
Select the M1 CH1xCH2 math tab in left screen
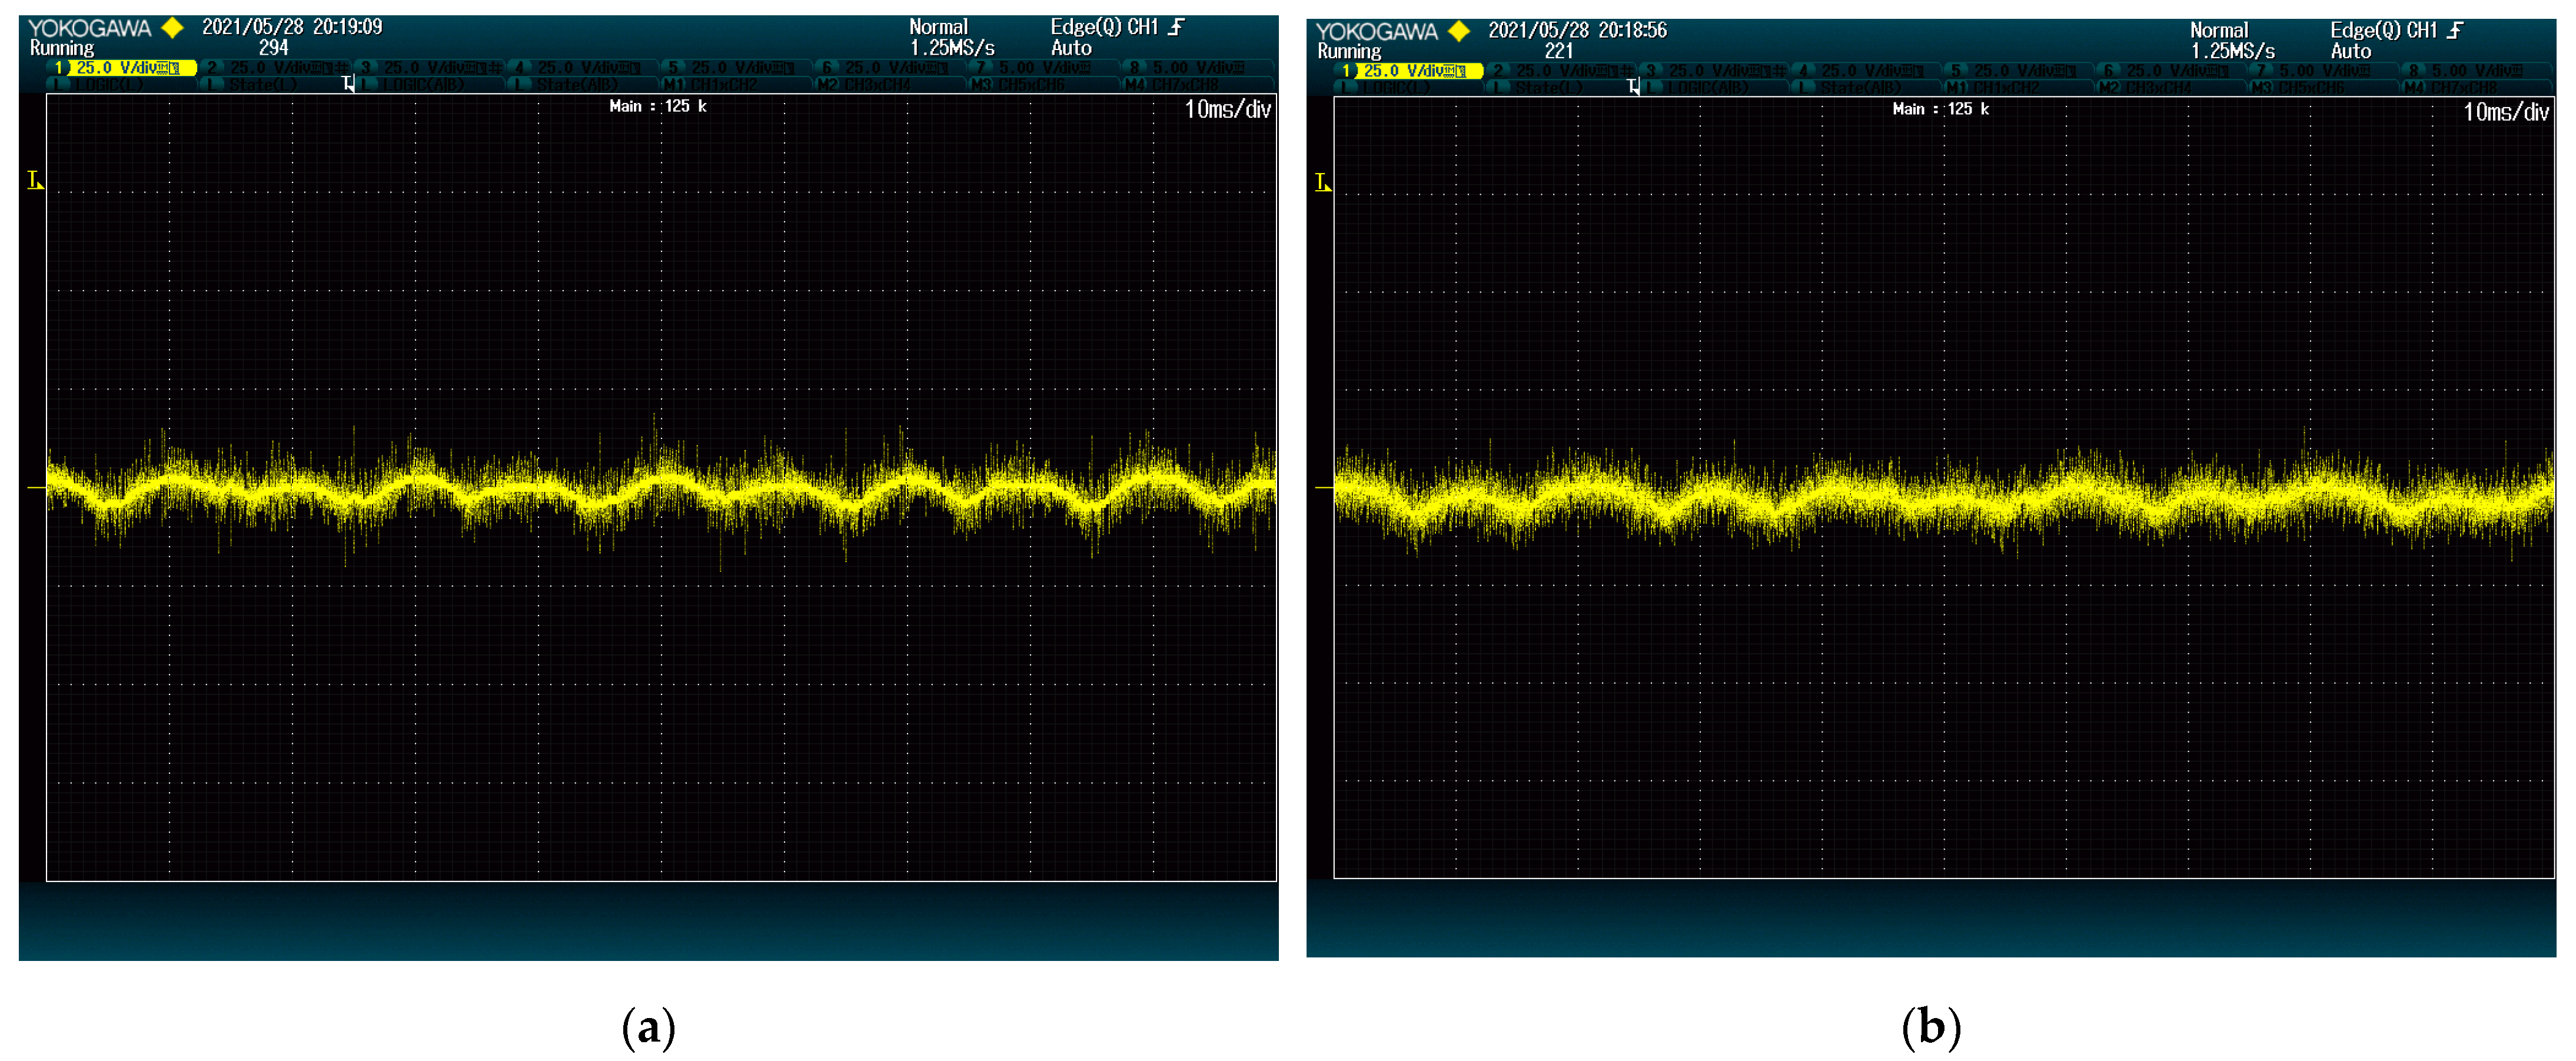click(x=712, y=85)
